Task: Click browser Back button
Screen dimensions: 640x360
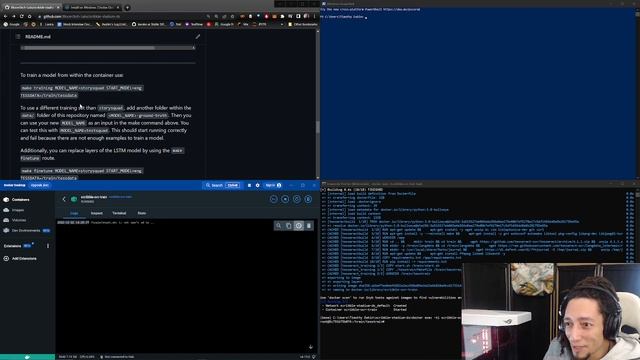Action: coord(5,16)
